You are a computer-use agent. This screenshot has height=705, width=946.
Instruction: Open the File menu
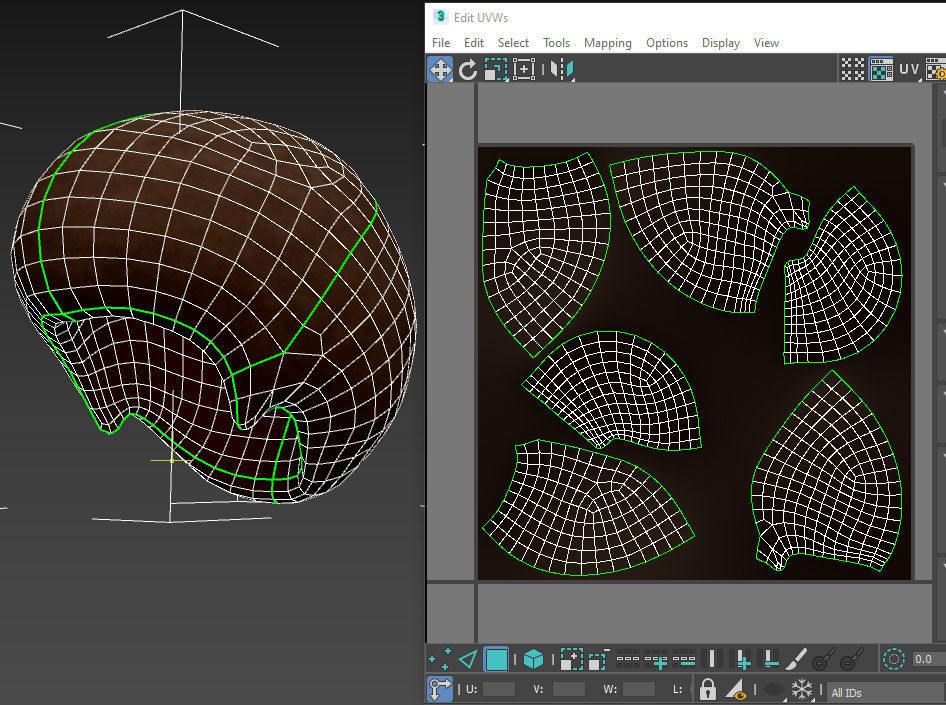click(x=441, y=43)
